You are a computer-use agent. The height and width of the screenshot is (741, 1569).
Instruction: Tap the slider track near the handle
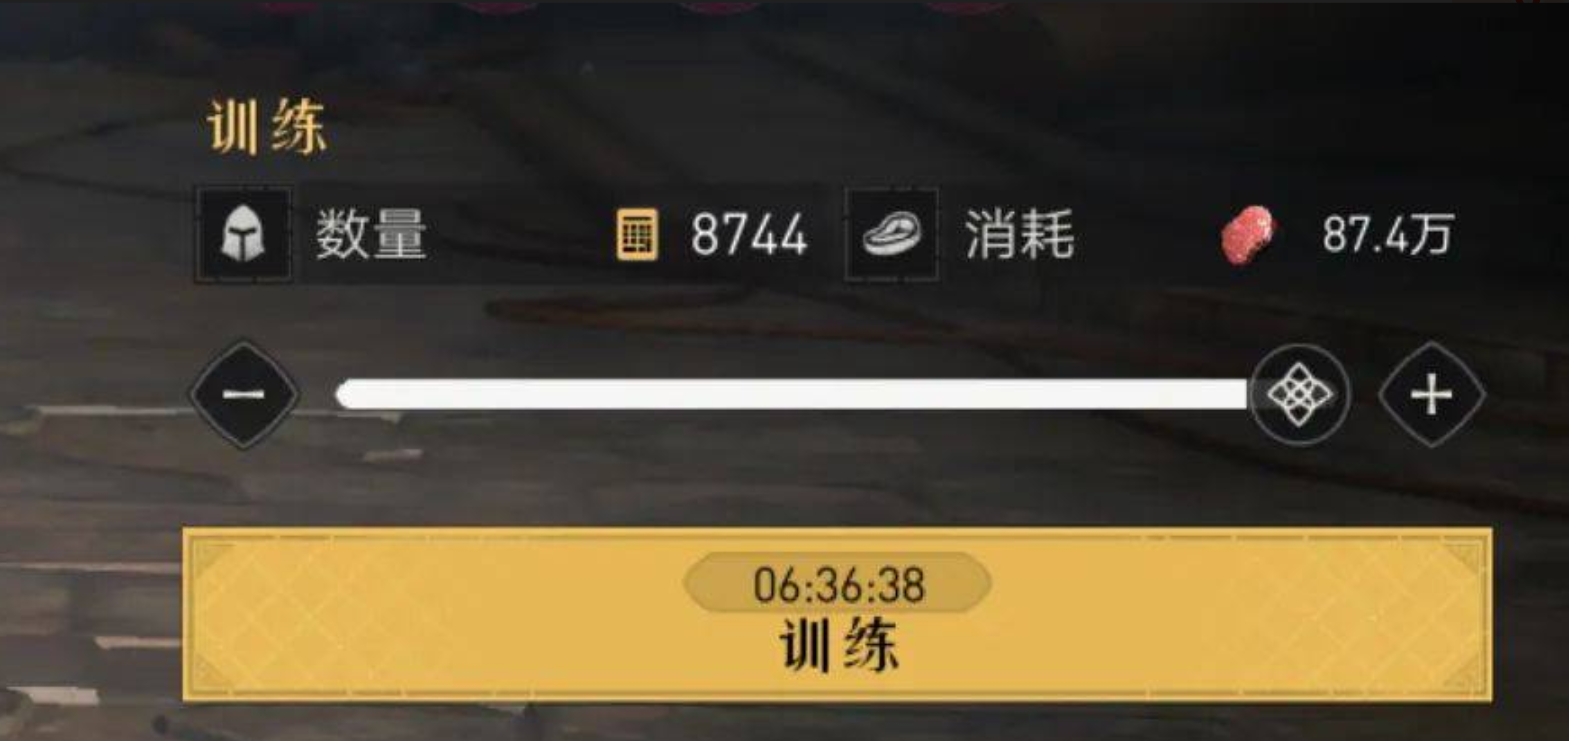click(x=1225, y=394)
